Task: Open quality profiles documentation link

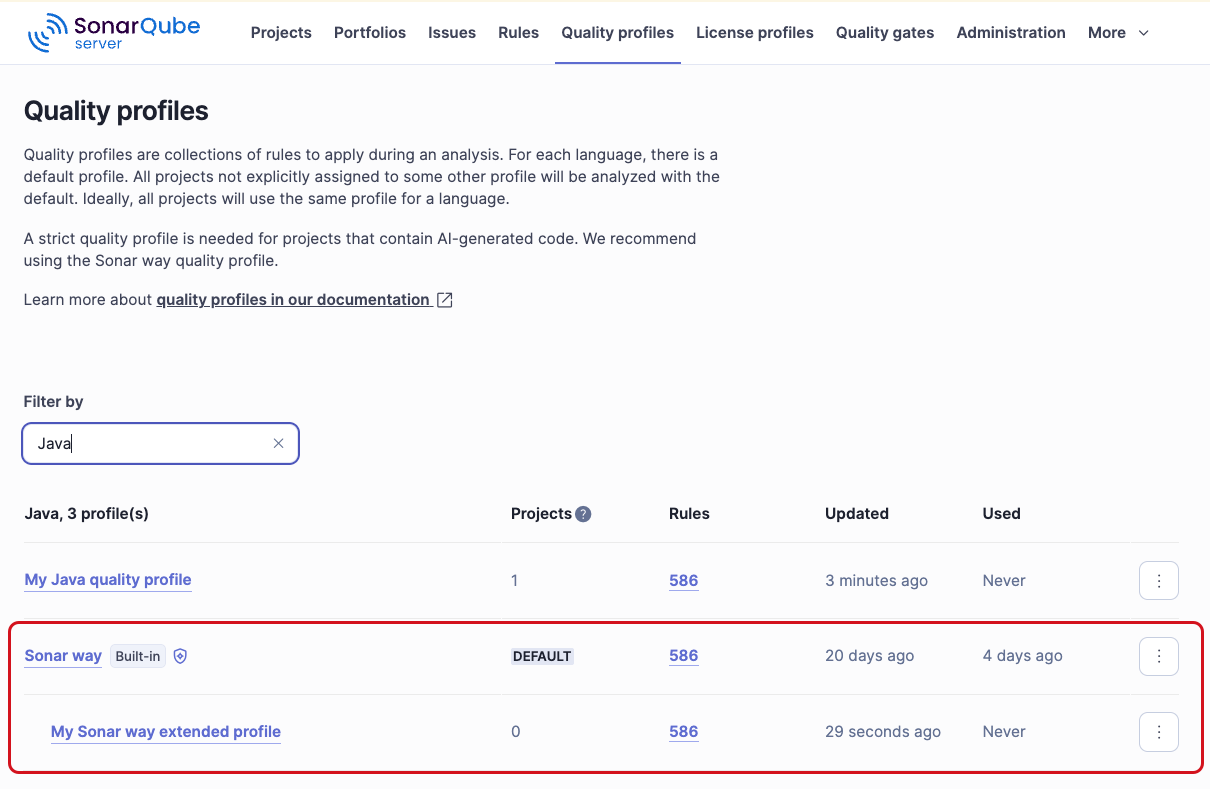Action: [291, 299]
